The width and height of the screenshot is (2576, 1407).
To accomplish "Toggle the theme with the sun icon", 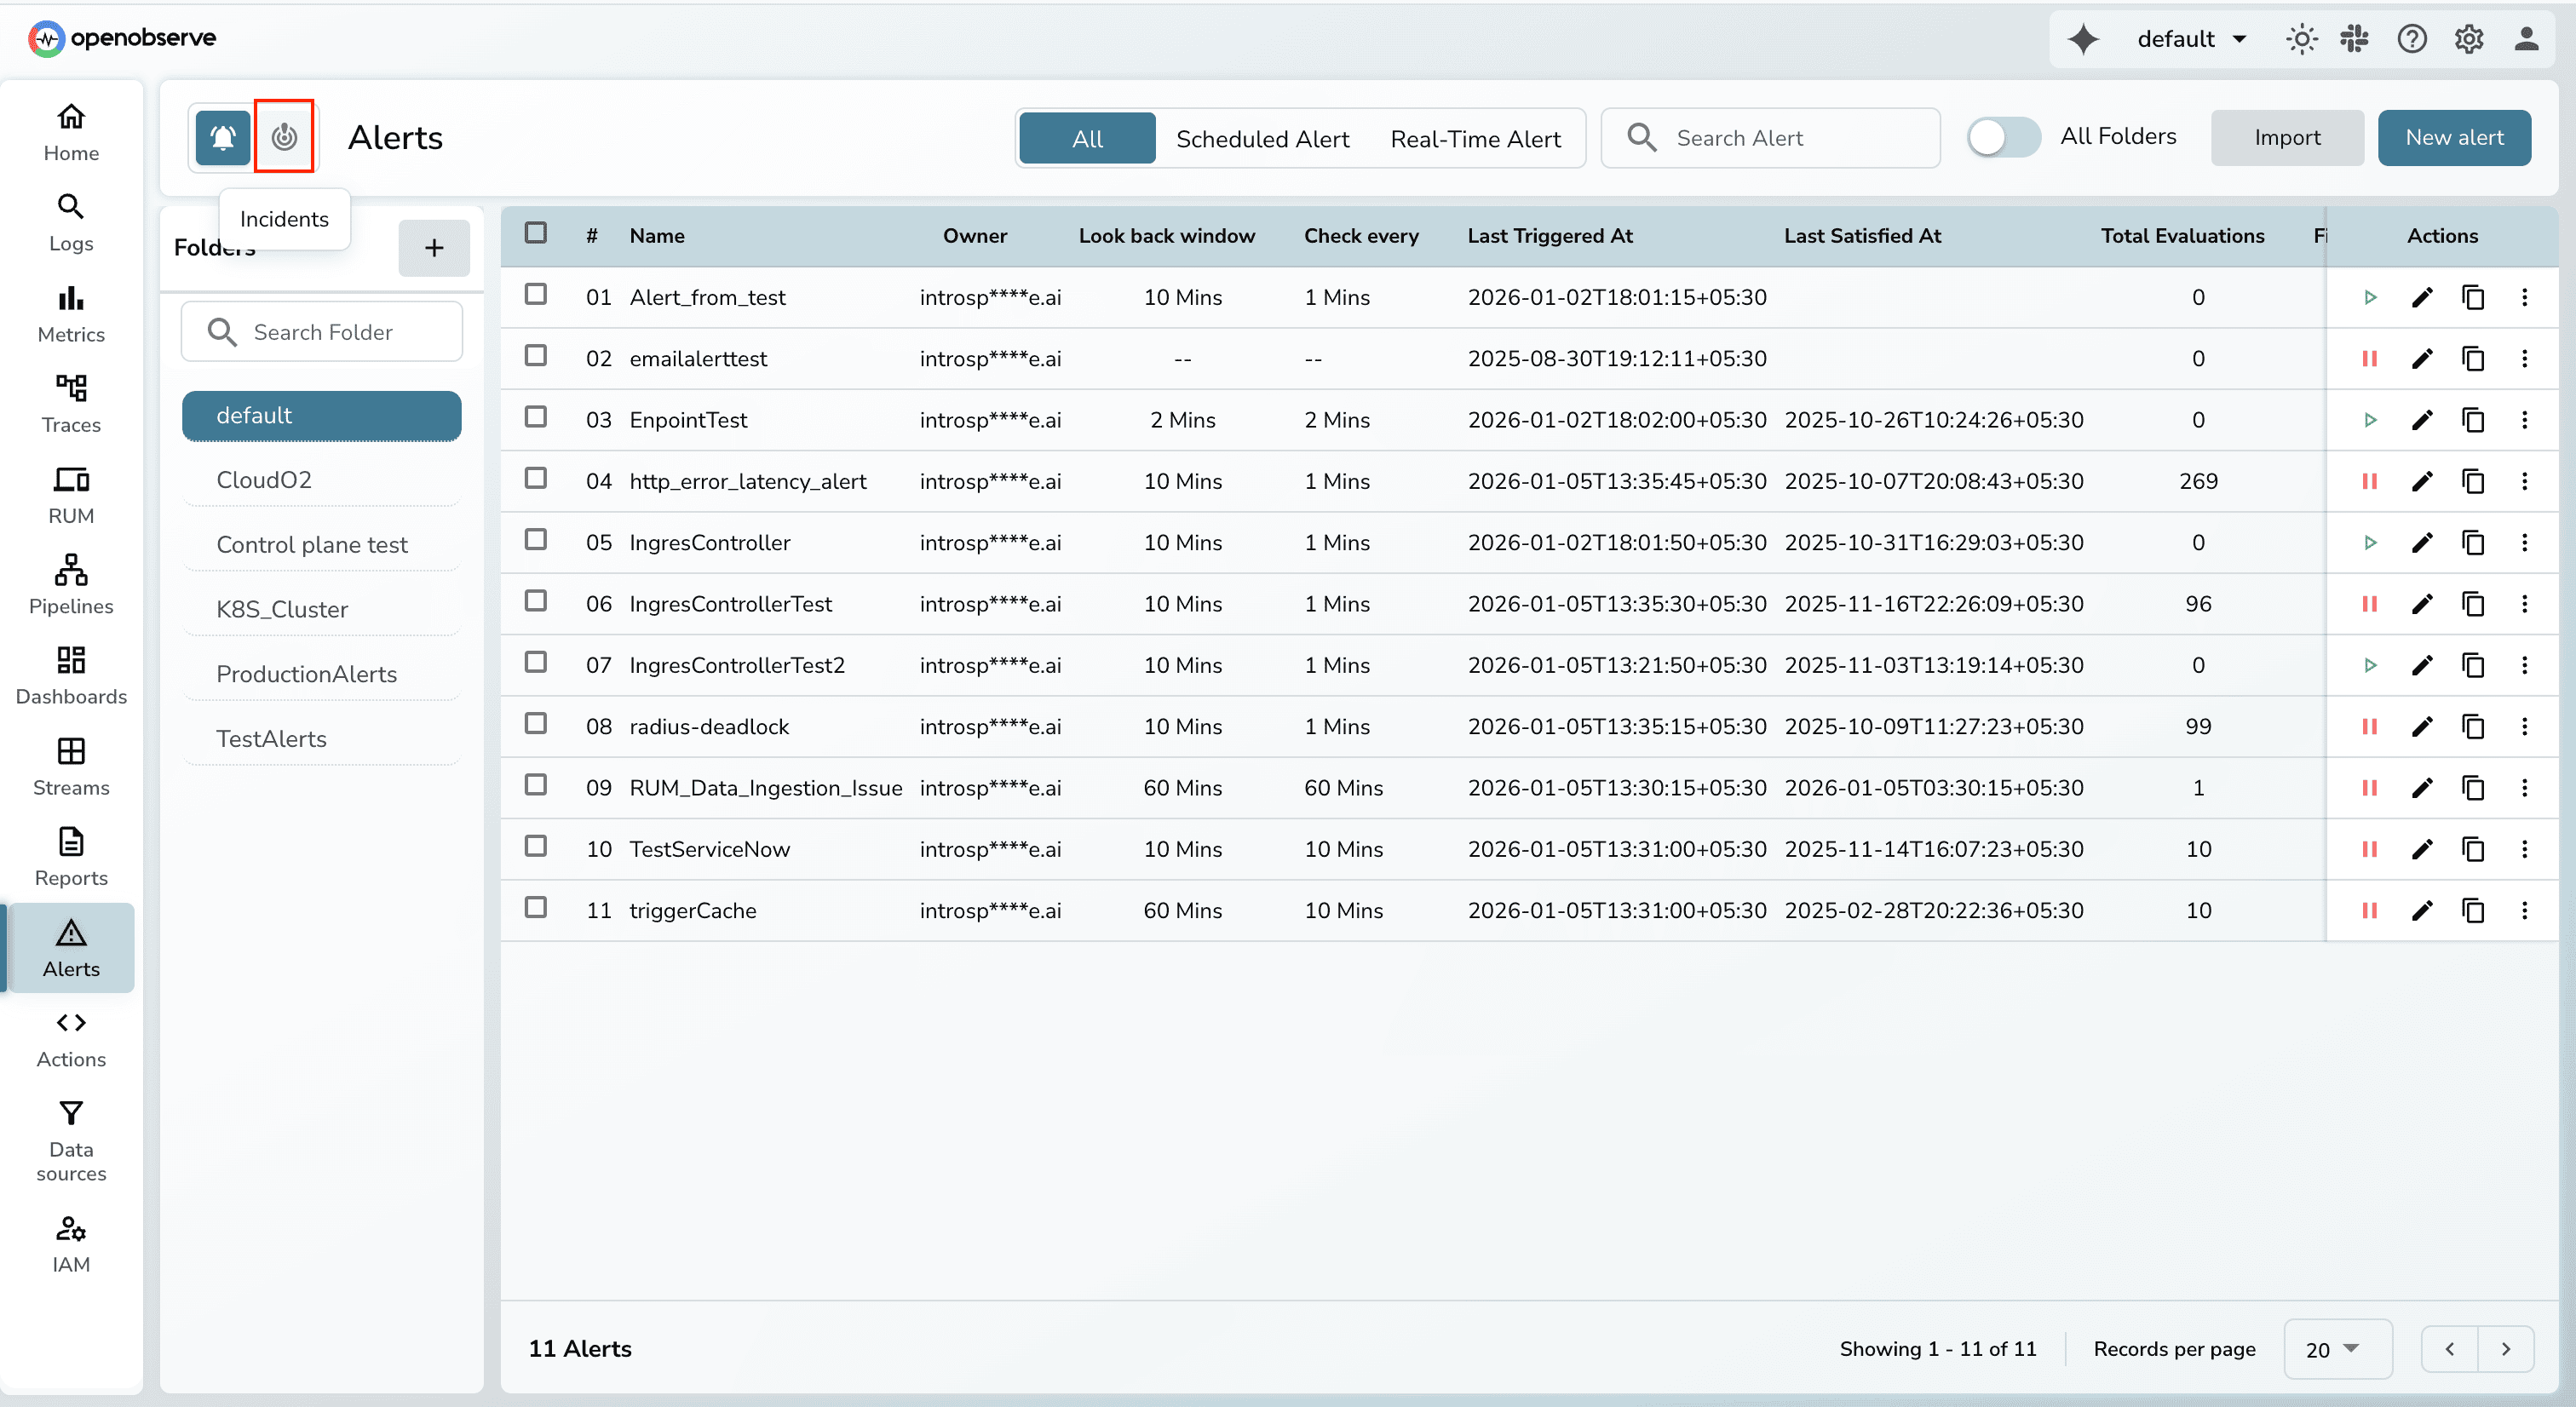I will (2301, 38).
